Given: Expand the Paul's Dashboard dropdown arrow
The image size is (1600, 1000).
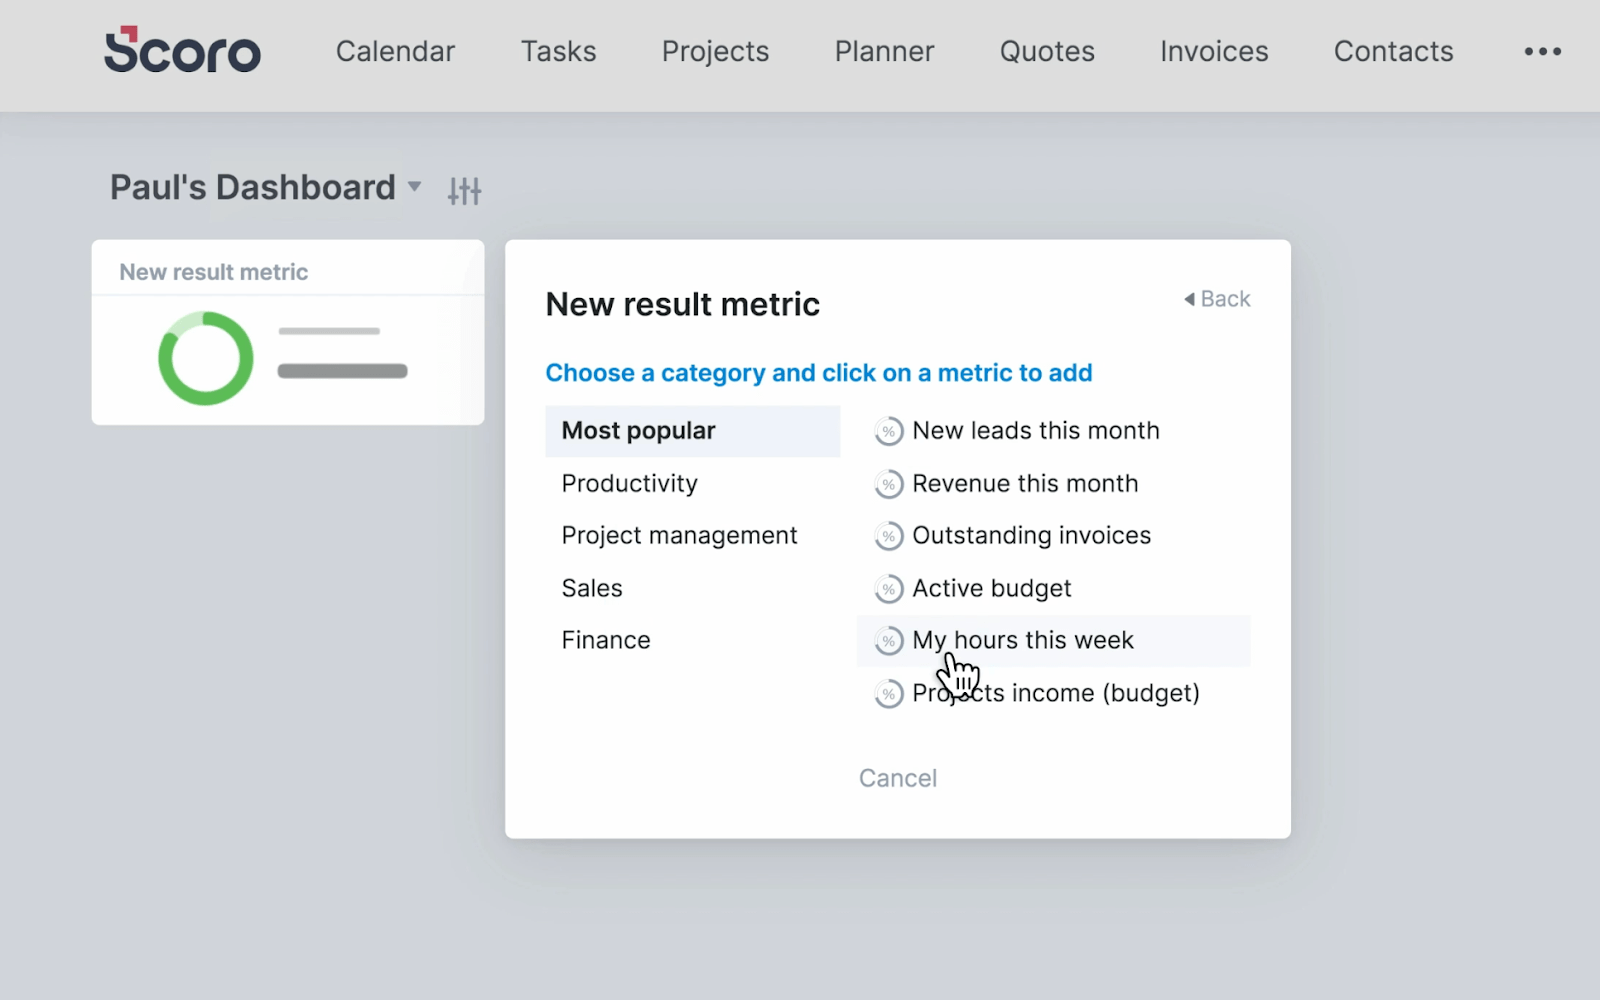Looking at the screenshot, I should click(415, 186).
